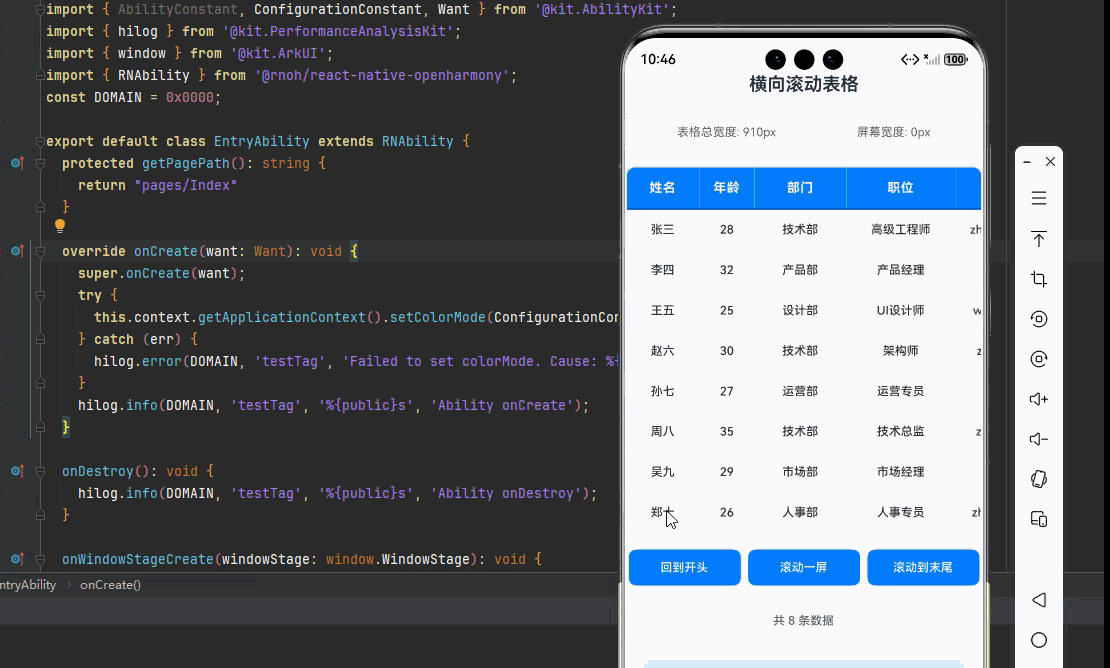Tap the 滚动到末尾 button
This screenshot has width=1110, height=668.
pyautogui.click(x=923, y=568)
